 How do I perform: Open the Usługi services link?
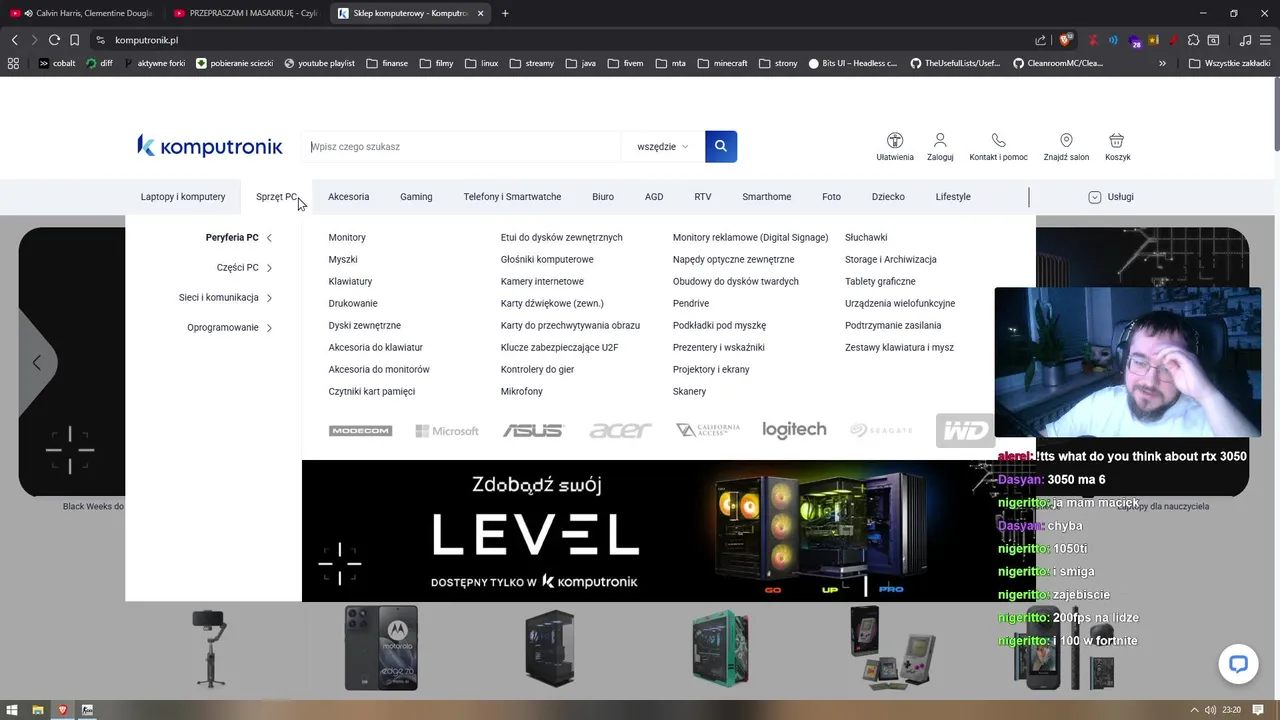(1111, 197)
